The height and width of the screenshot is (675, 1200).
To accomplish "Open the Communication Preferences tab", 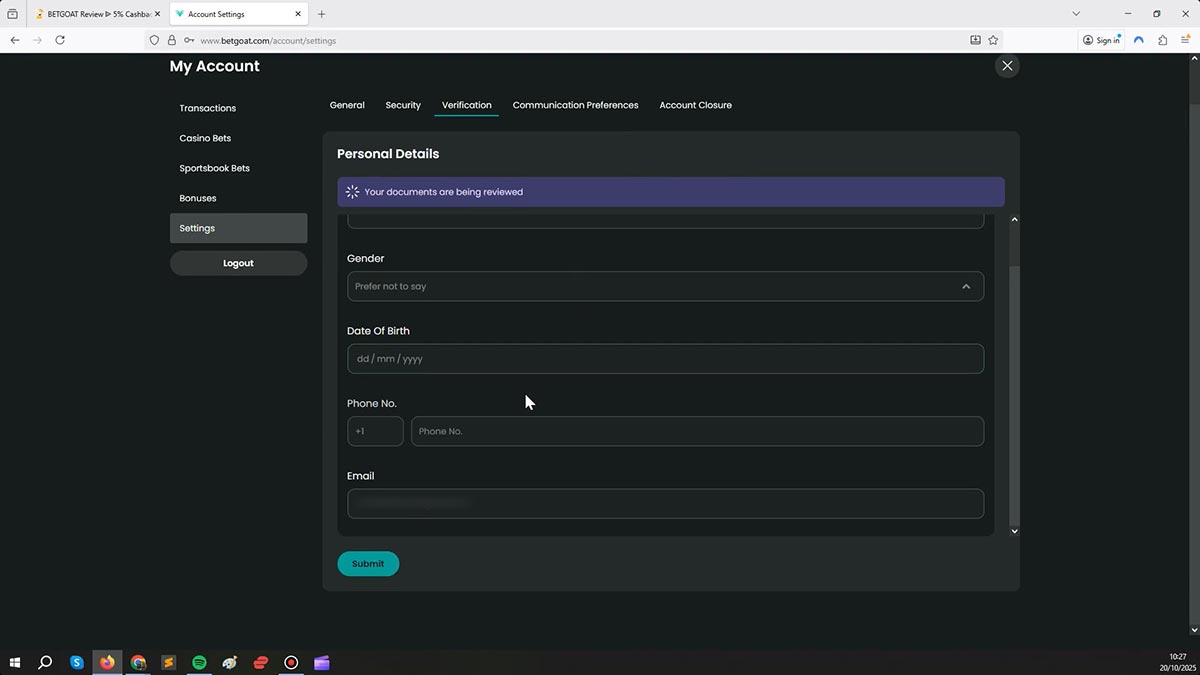I will point(575,105).
